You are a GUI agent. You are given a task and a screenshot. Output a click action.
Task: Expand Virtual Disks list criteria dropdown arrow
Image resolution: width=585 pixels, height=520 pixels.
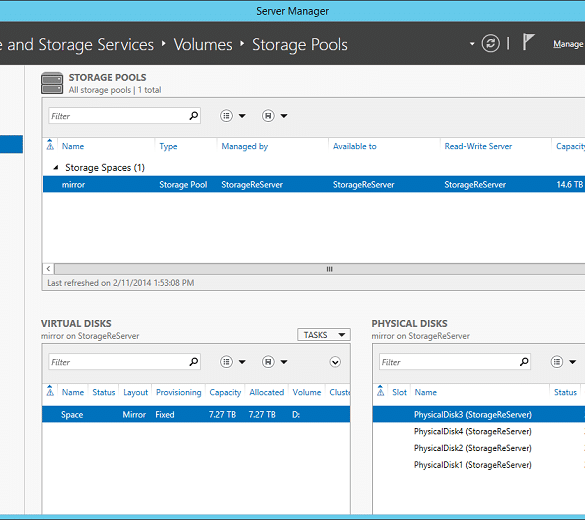point(242,362)
